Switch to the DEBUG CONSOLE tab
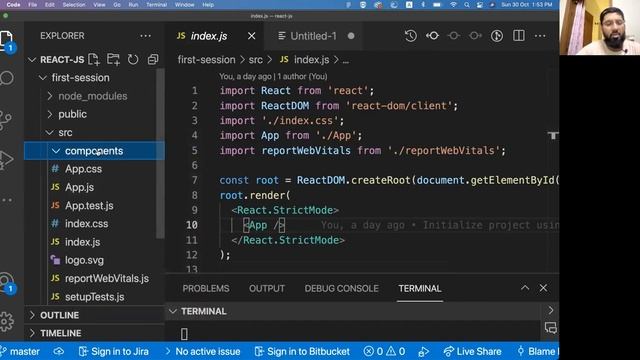The image size is (640, 360). (x=342, y=289)
